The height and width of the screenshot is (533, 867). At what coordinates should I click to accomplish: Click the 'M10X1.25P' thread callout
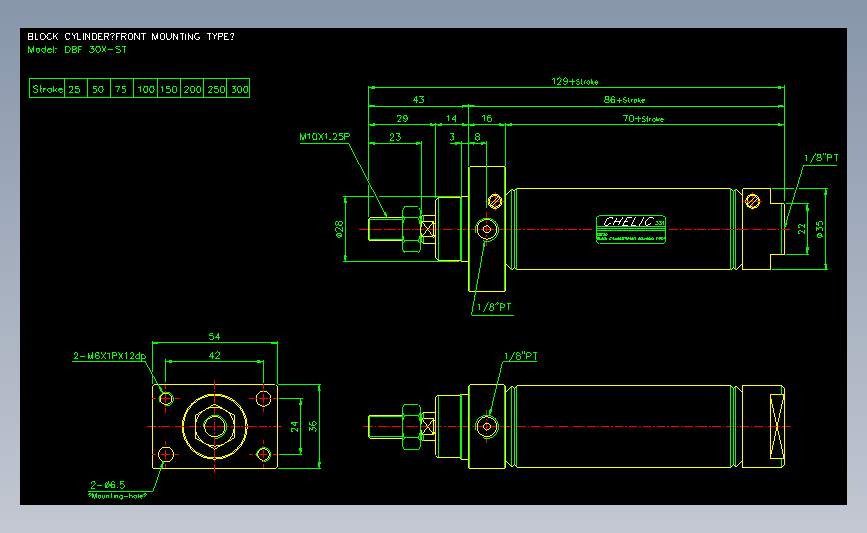point(325,137)
